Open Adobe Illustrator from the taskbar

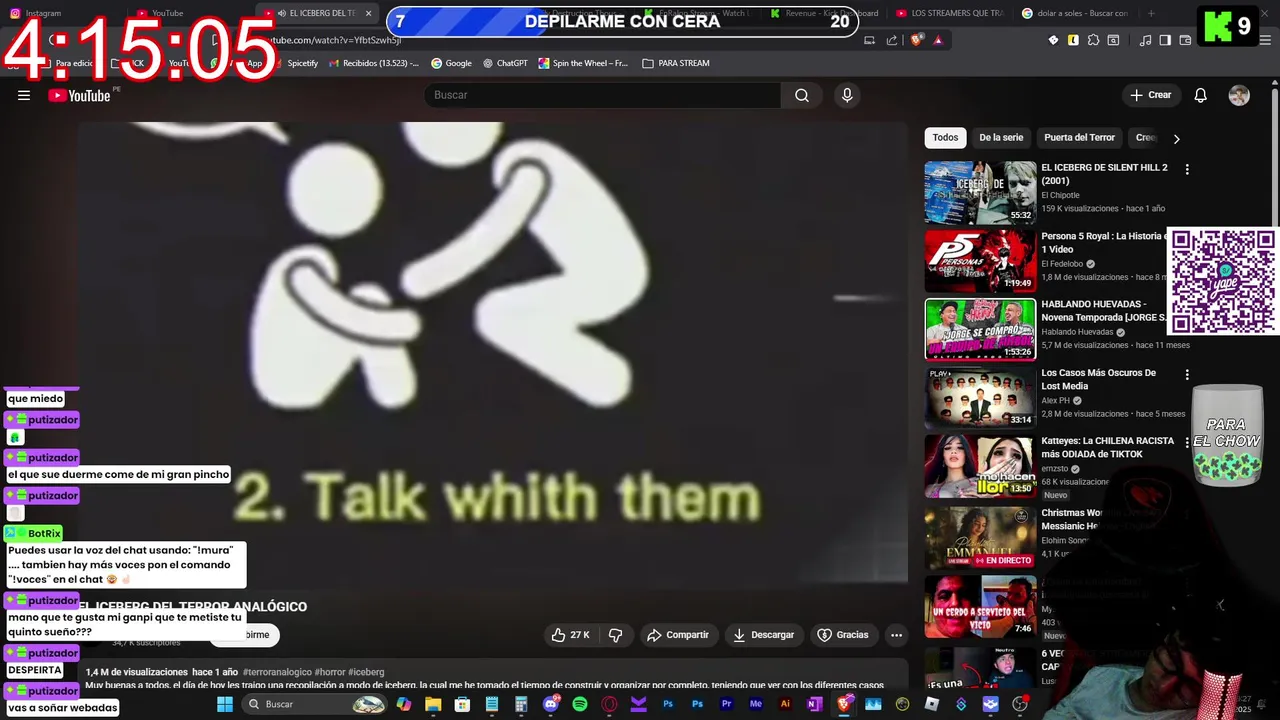785,704
